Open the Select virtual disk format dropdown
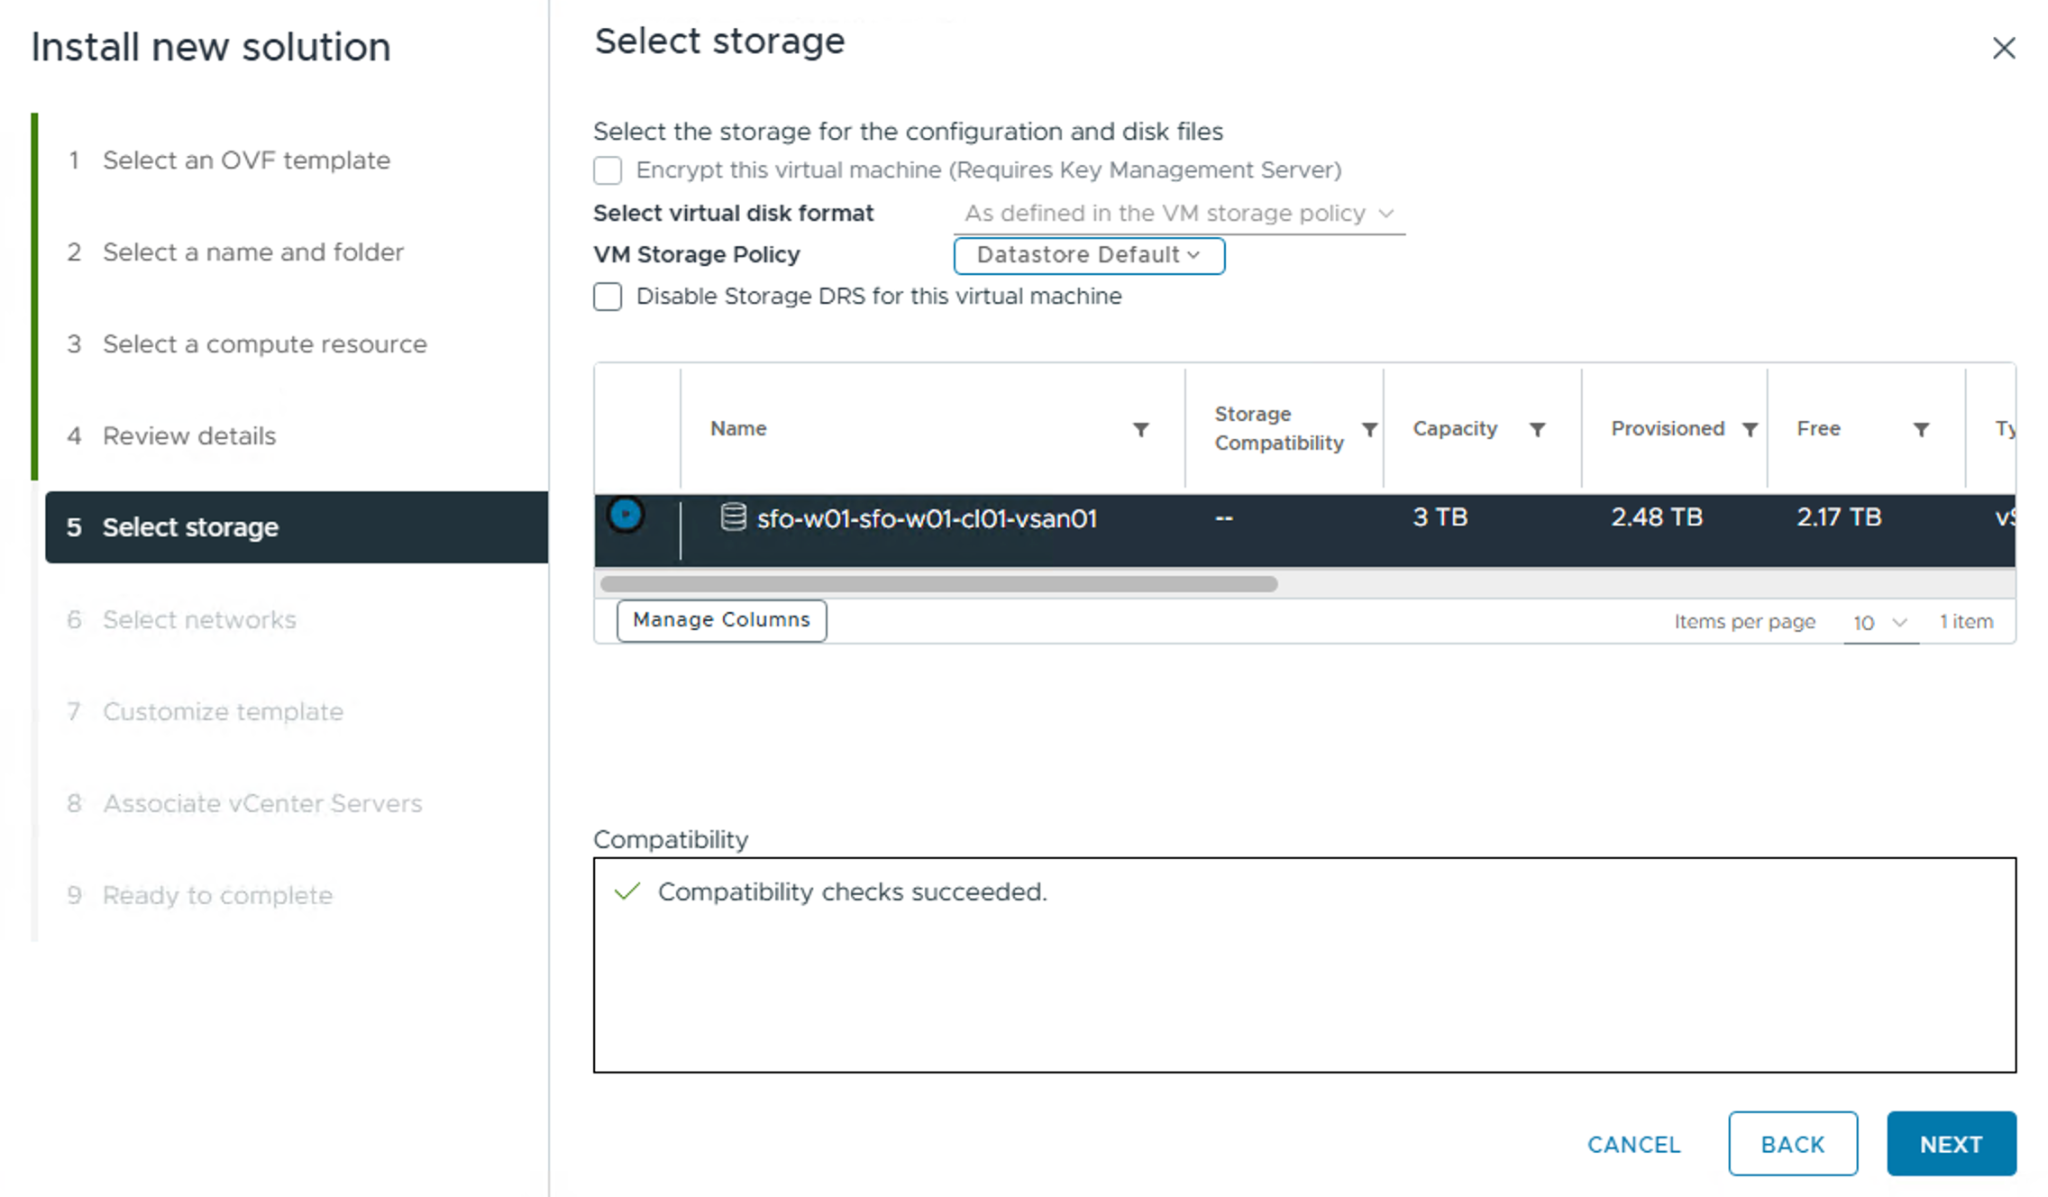The image size is (2048, 1197). (1178, 213)
